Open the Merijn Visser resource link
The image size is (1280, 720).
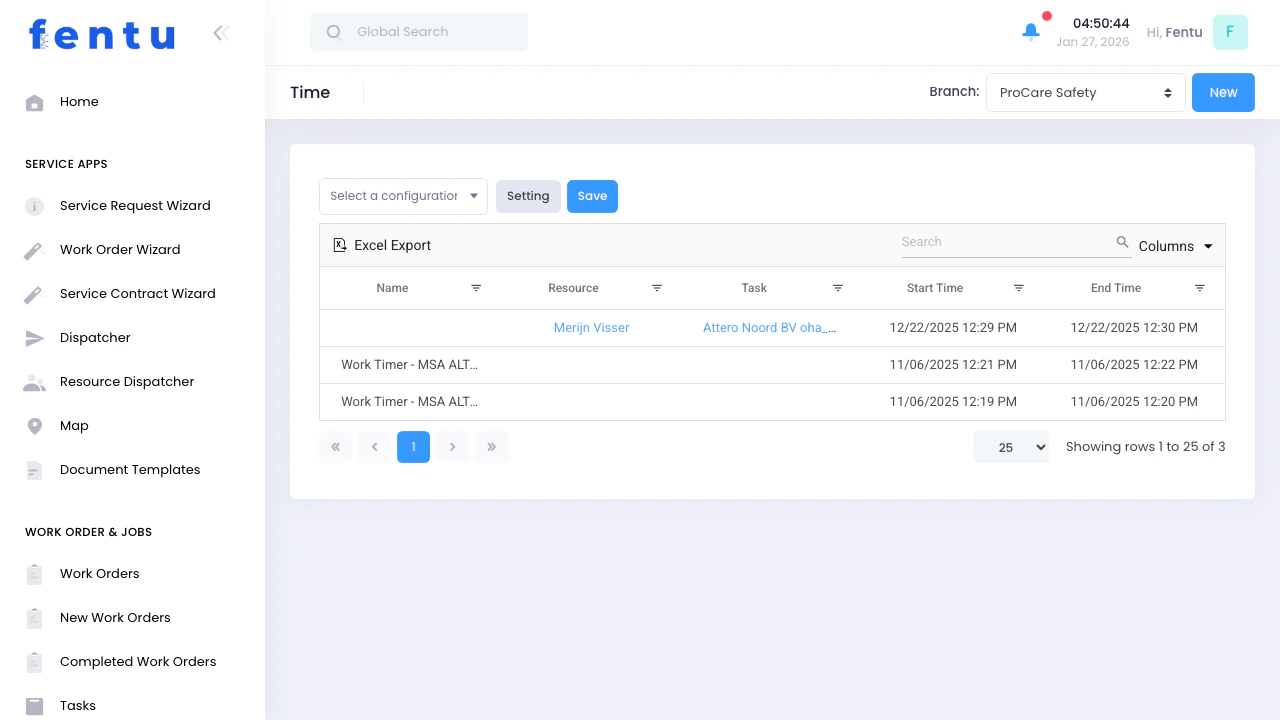click(591, 327)
